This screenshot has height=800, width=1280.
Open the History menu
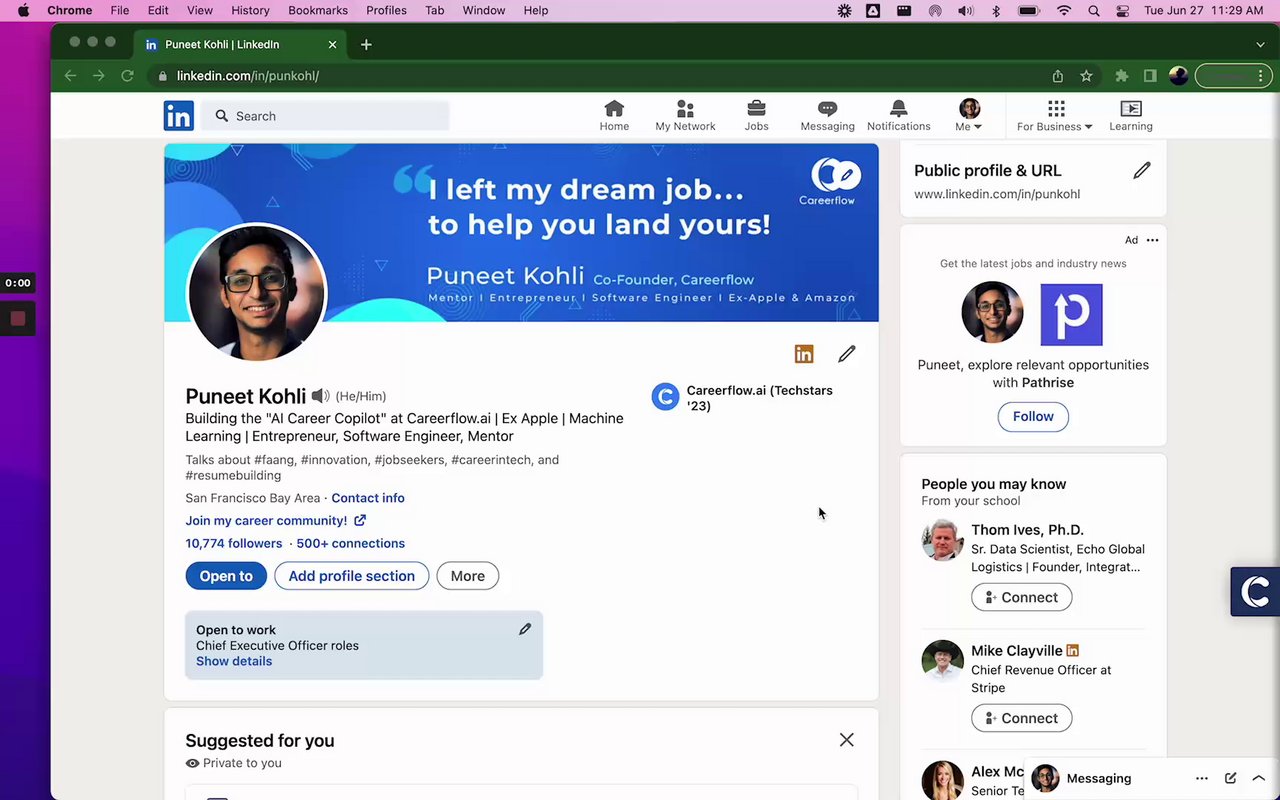coord(250,10)
